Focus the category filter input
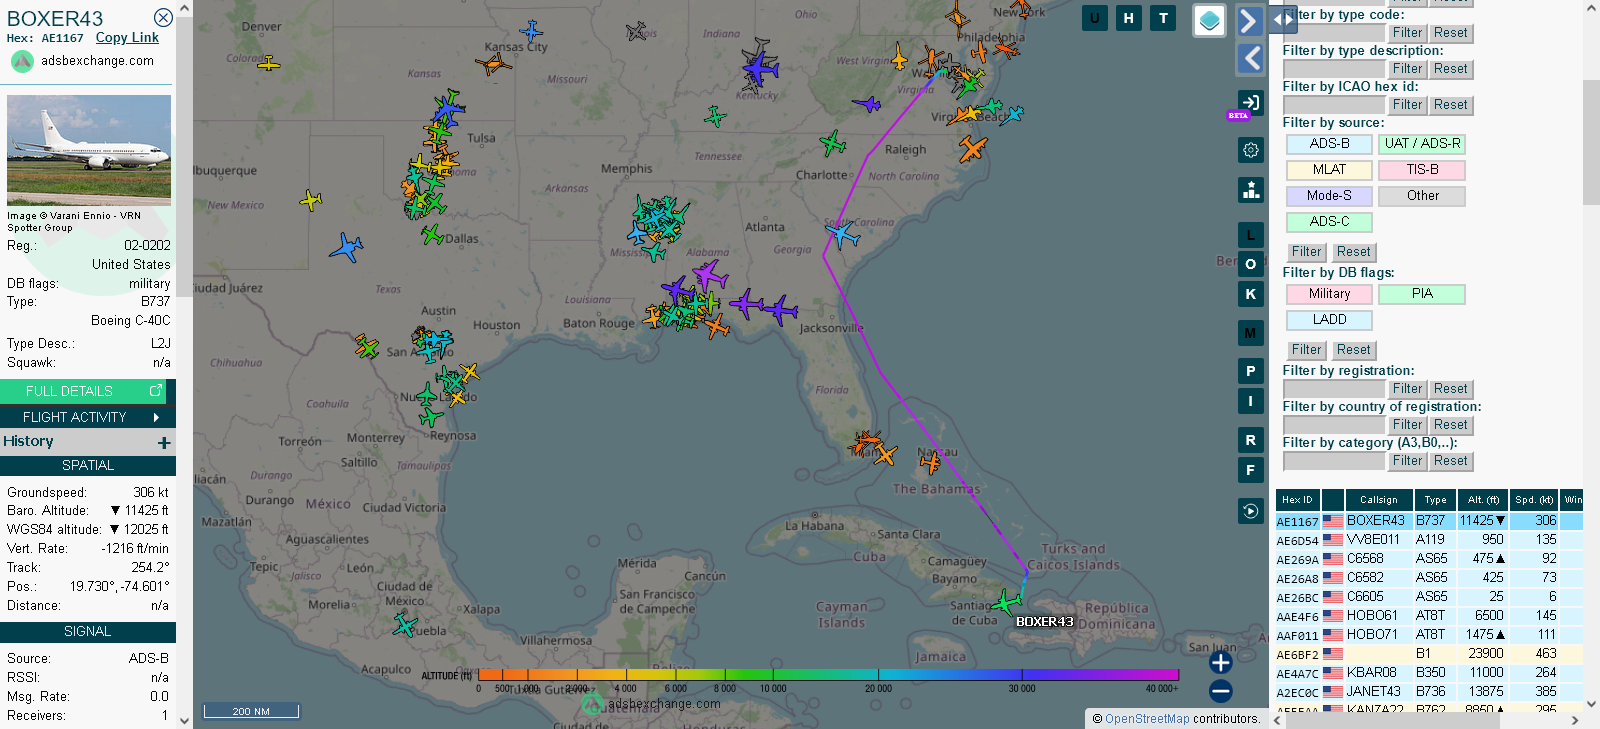This screenshot has height=729, width=1600. click(x=1334, y=461)
